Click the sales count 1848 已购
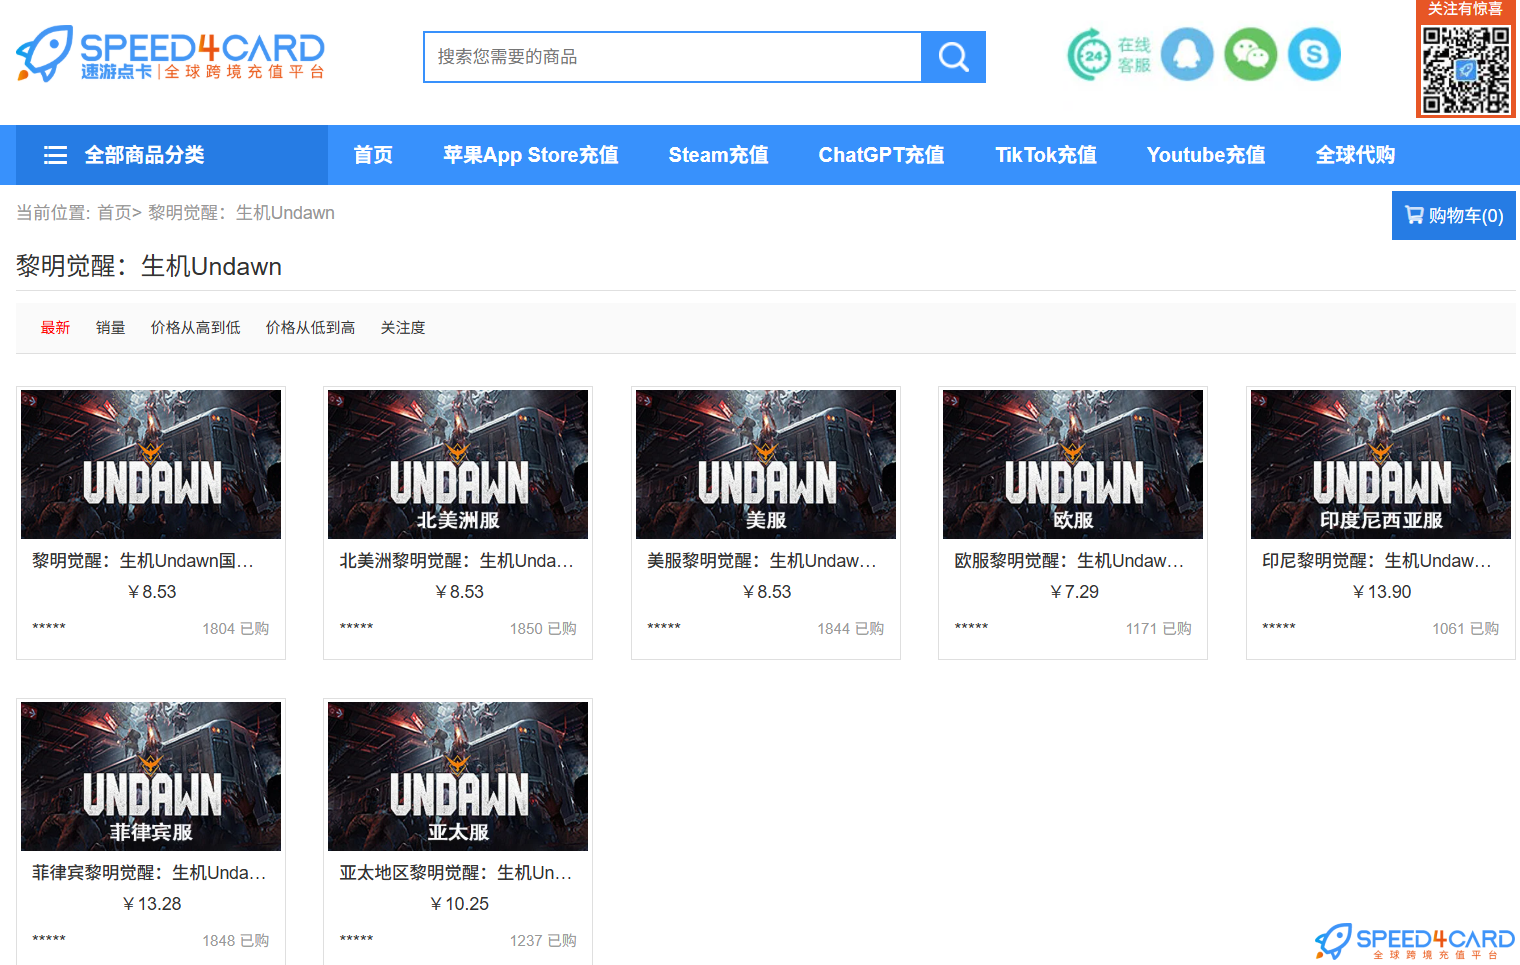Screen dimensions: 1520x965 point(236,941)
